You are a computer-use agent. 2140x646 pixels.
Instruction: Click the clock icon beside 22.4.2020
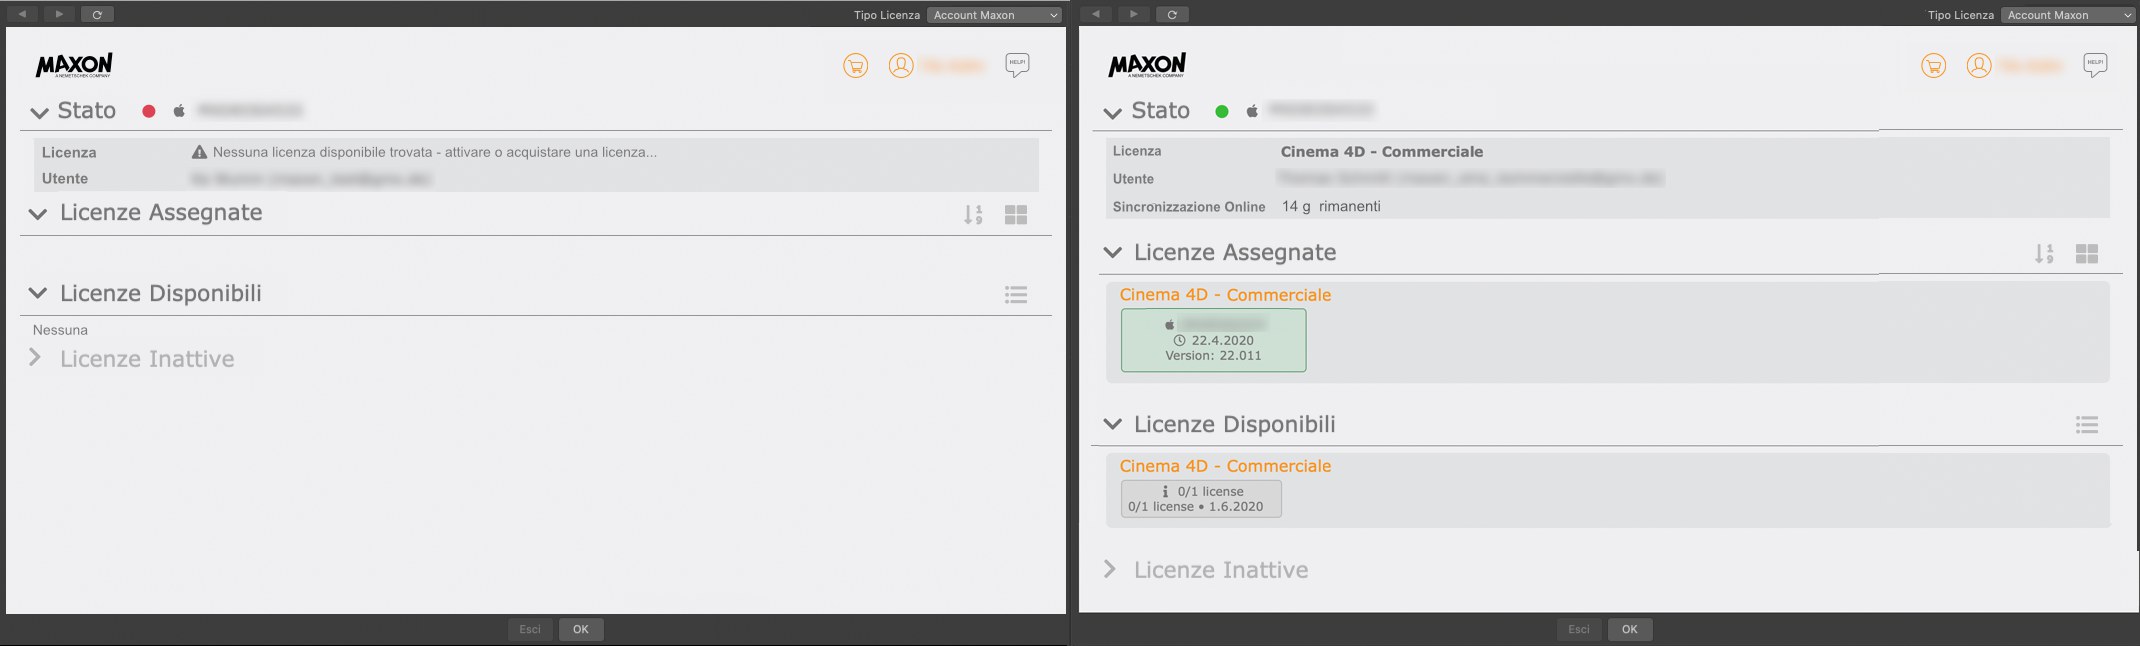pyautogui.click(x=1179, y=341)
